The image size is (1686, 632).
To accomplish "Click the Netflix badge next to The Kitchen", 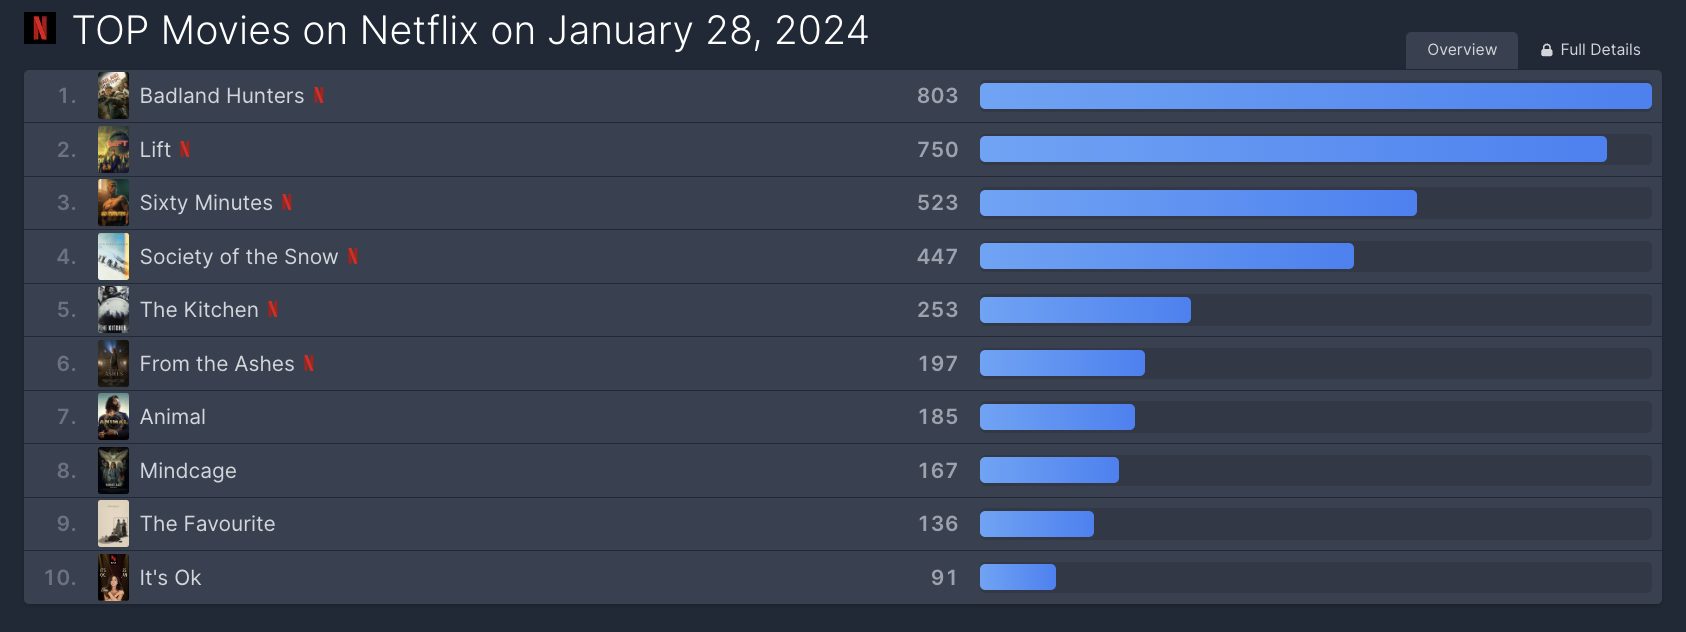I will click(x=273, y=309).
